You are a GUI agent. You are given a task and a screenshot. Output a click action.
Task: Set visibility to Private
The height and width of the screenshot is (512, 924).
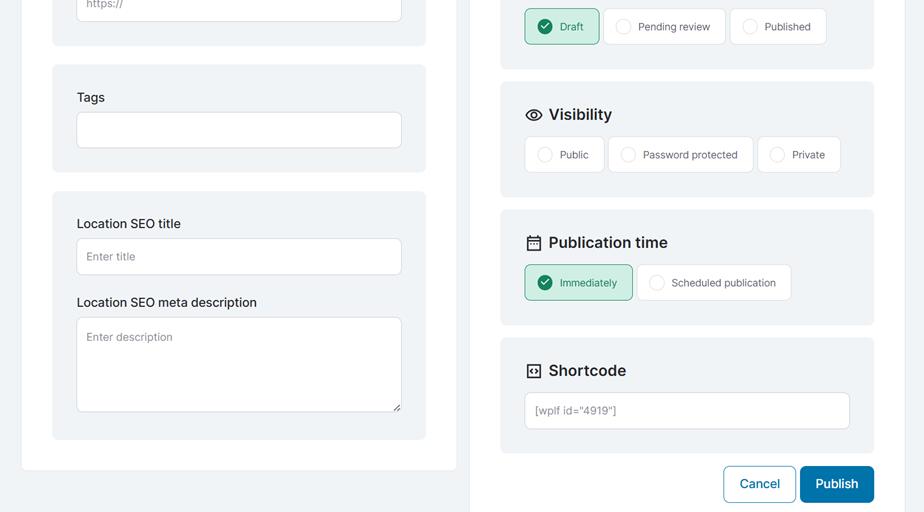tap(798, 154)
